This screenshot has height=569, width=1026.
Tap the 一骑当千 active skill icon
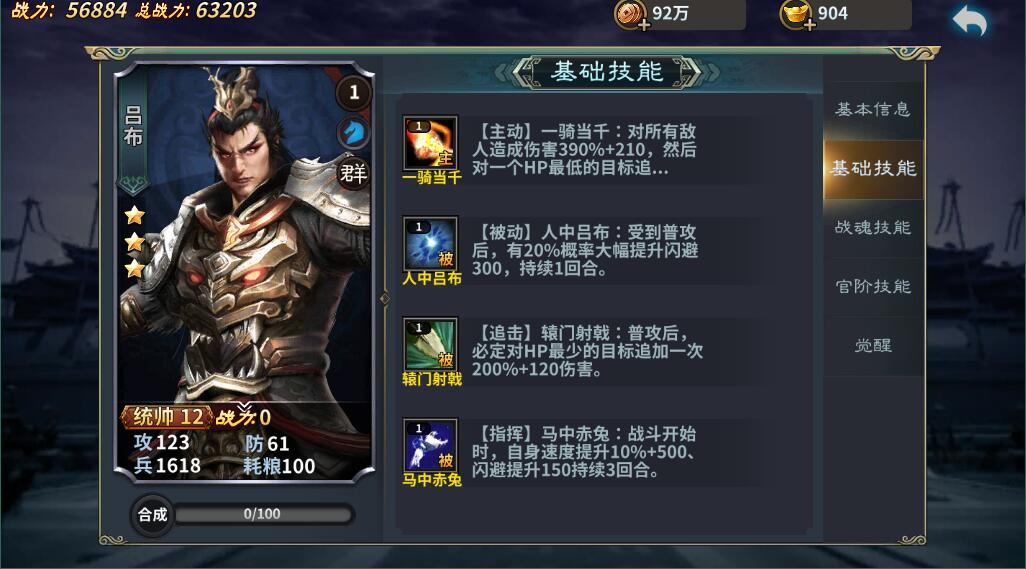click(430, 143)
